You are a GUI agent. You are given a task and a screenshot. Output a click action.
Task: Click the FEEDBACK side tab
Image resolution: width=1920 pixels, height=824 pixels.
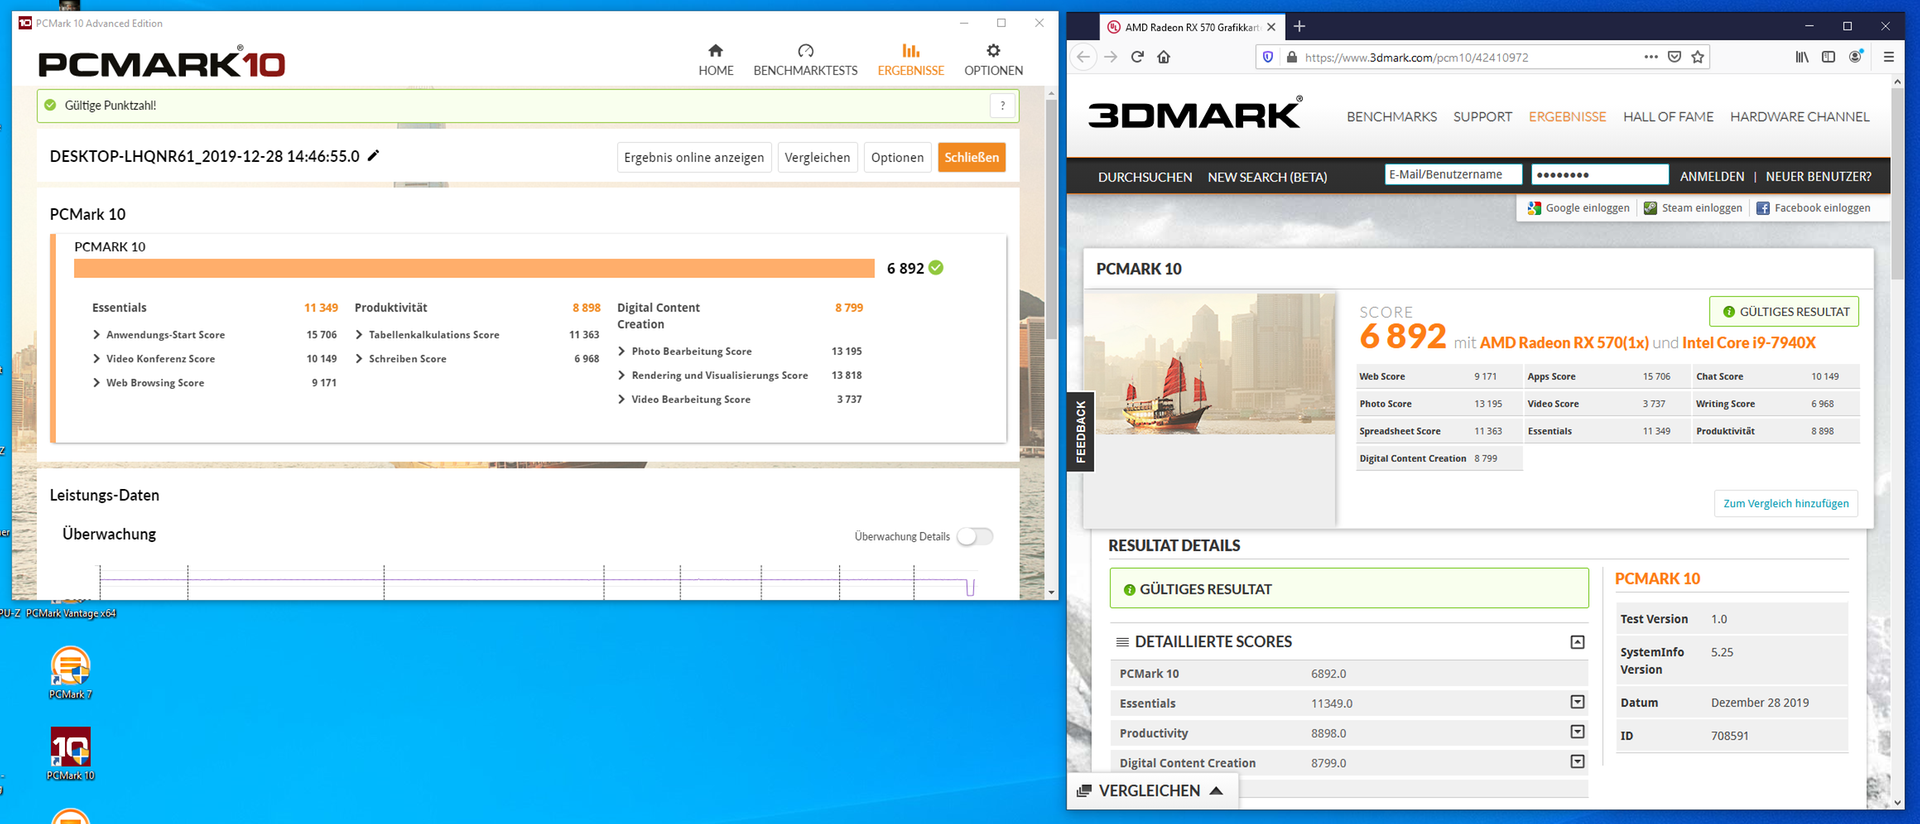tap(1080, 432)
